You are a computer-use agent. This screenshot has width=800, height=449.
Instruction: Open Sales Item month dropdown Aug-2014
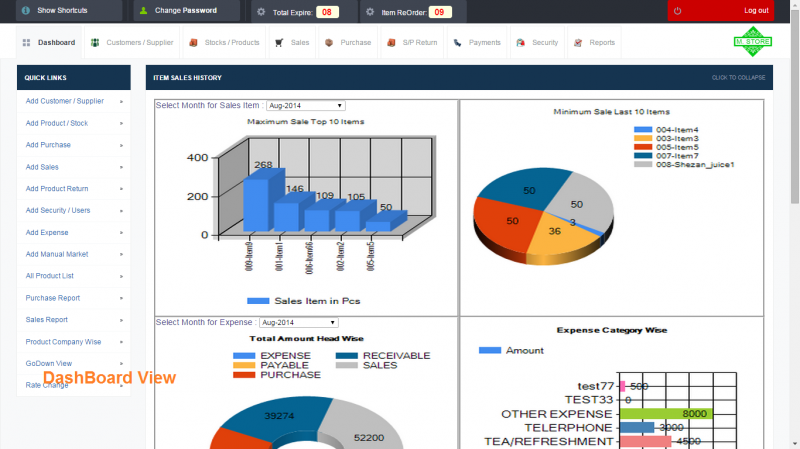click(x=306, y=106)
